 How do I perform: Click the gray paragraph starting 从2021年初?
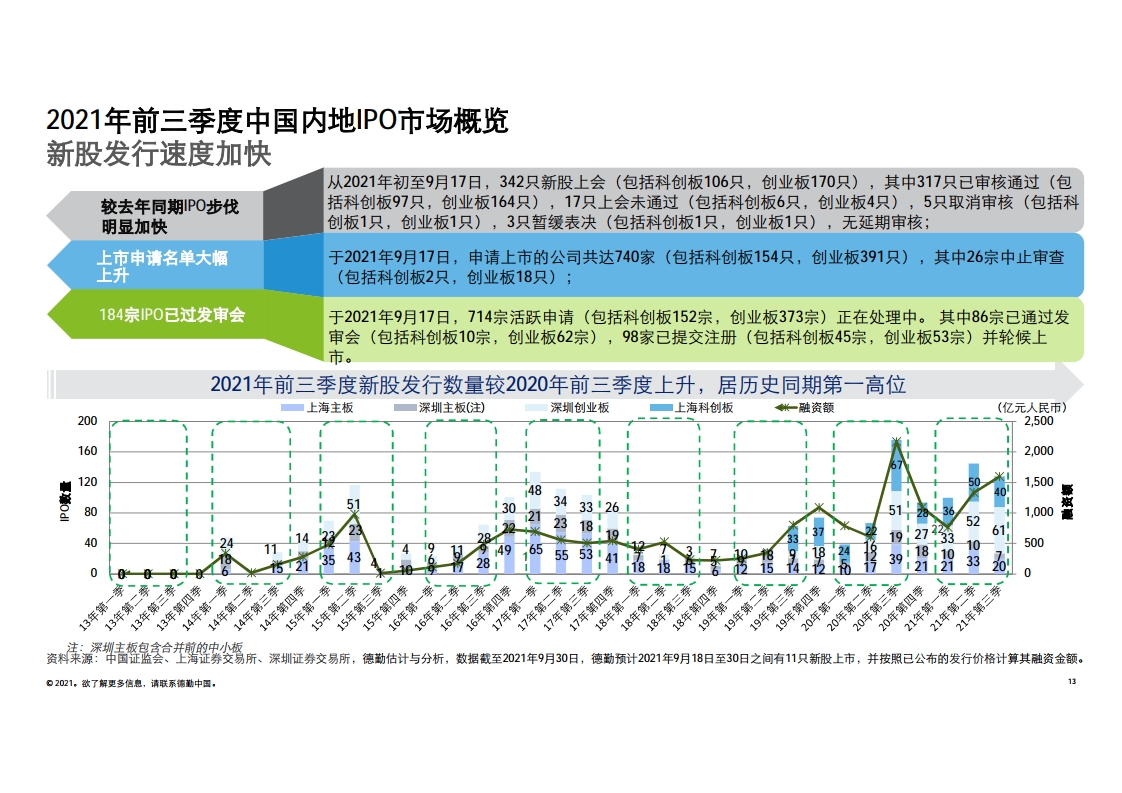[x=703, y=203]
